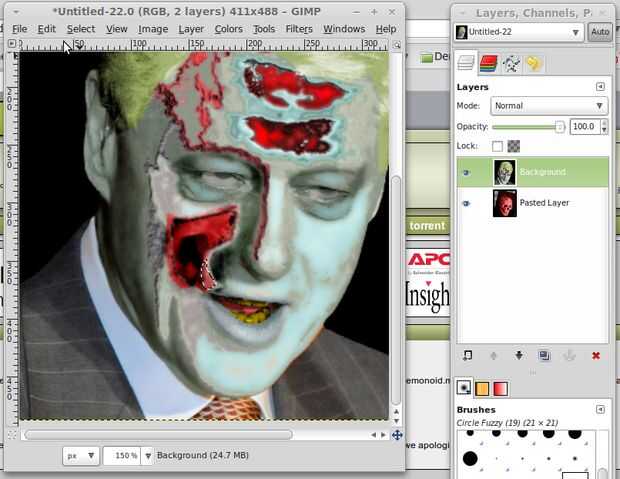The height and width of the screenshot is (479, 620).
Task: Click the Opacity value field
Action: pyautogui.click(x=584, y=127)
